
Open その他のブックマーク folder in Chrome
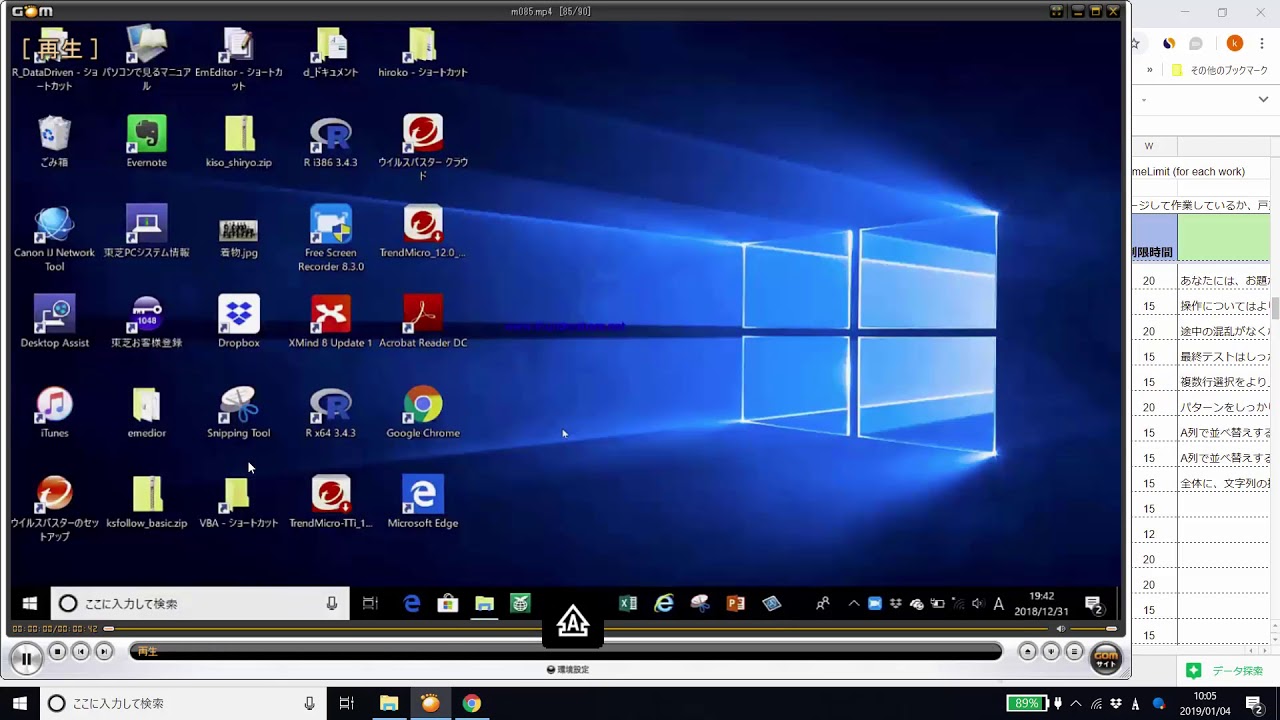[x=1220, y=71]
